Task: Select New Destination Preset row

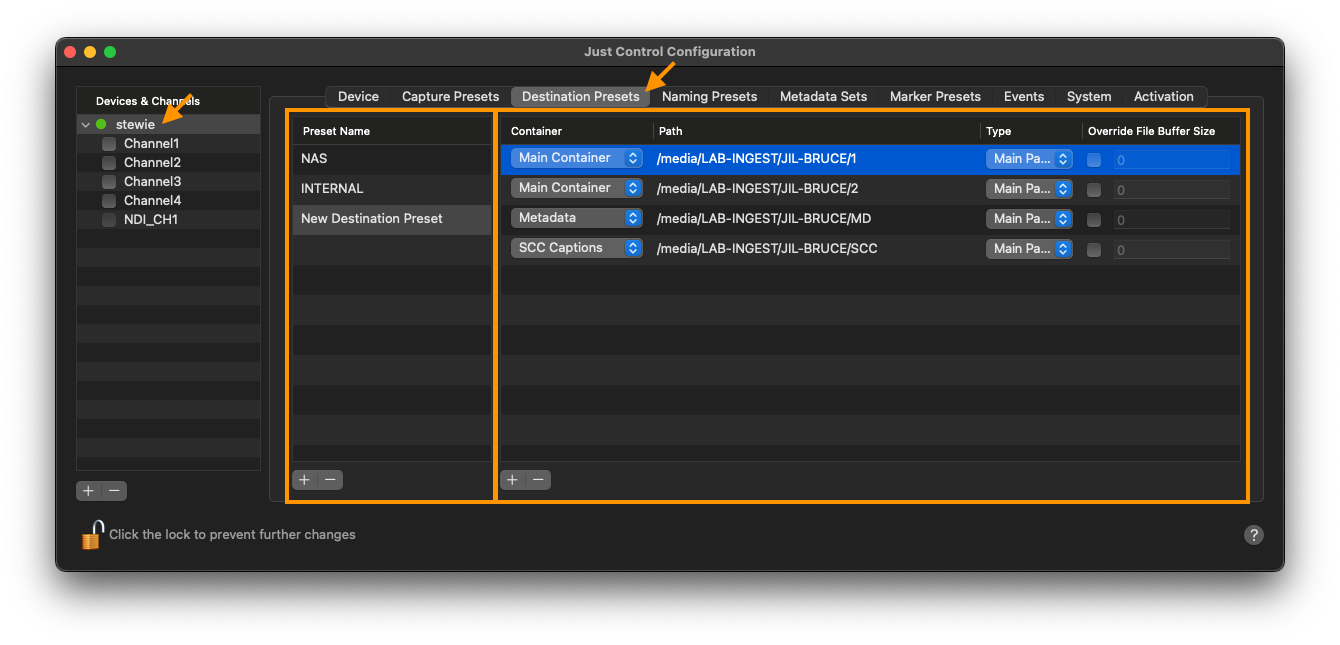Action: point(392,219)
